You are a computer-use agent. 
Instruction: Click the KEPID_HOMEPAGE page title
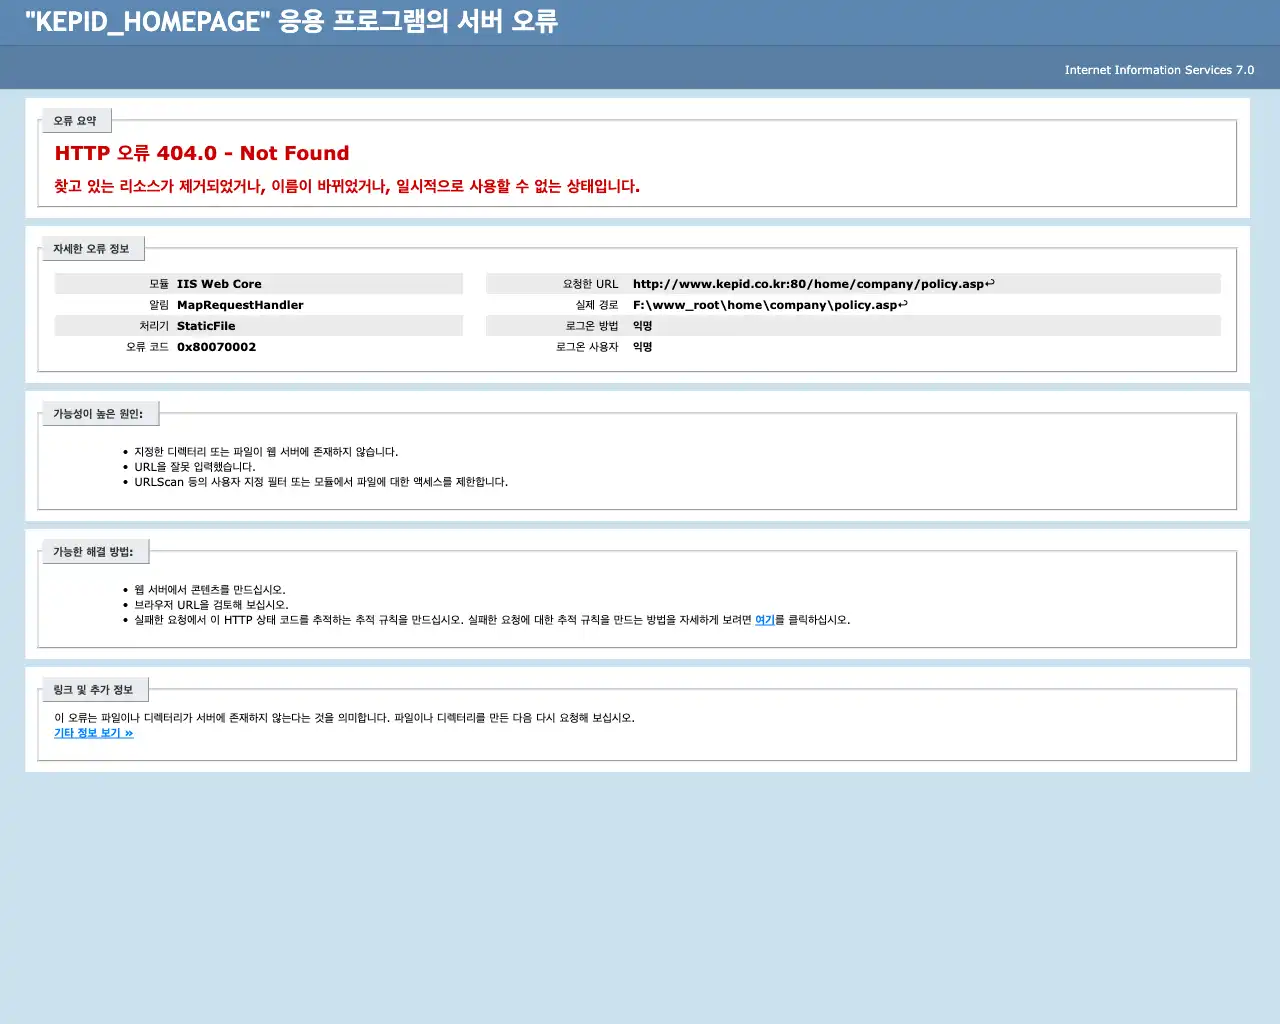pyautogui.click(x=289, y=22)
